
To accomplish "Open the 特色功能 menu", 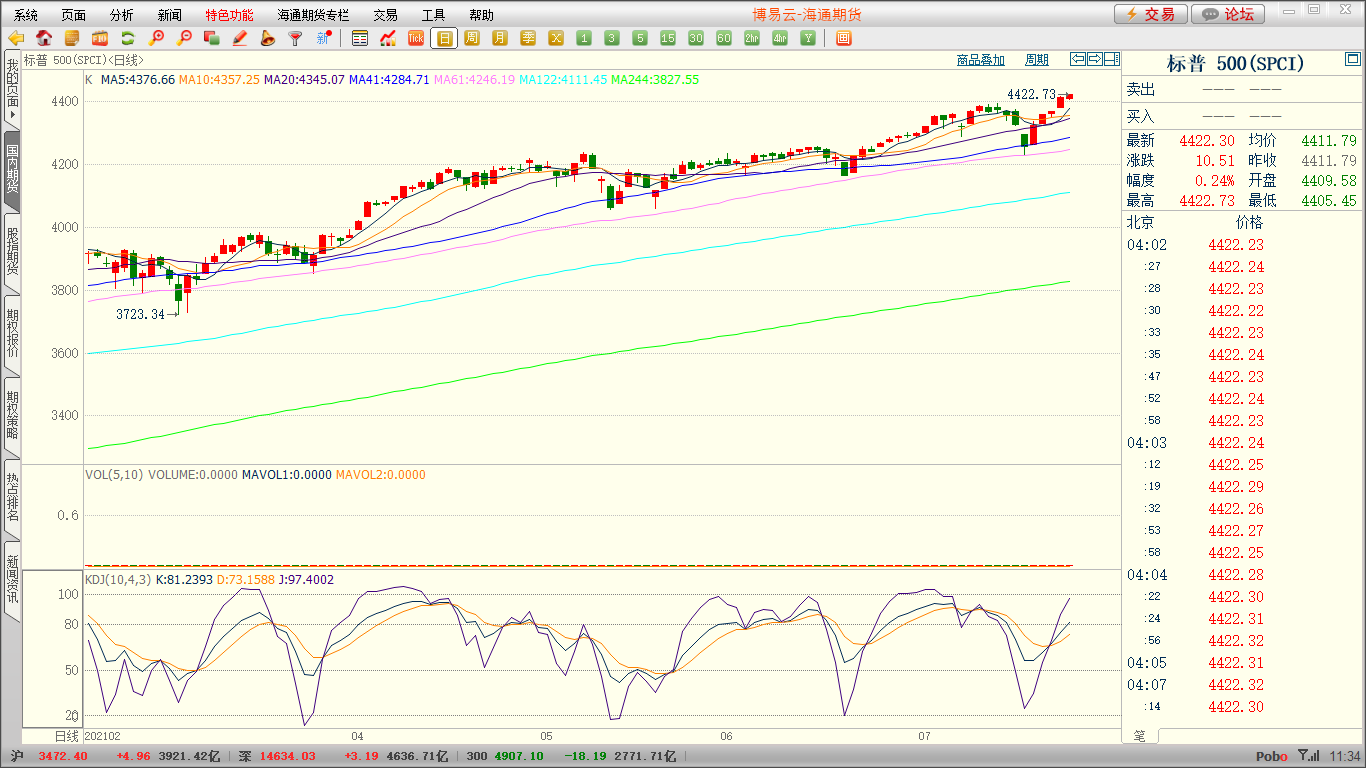I will 229,15.
